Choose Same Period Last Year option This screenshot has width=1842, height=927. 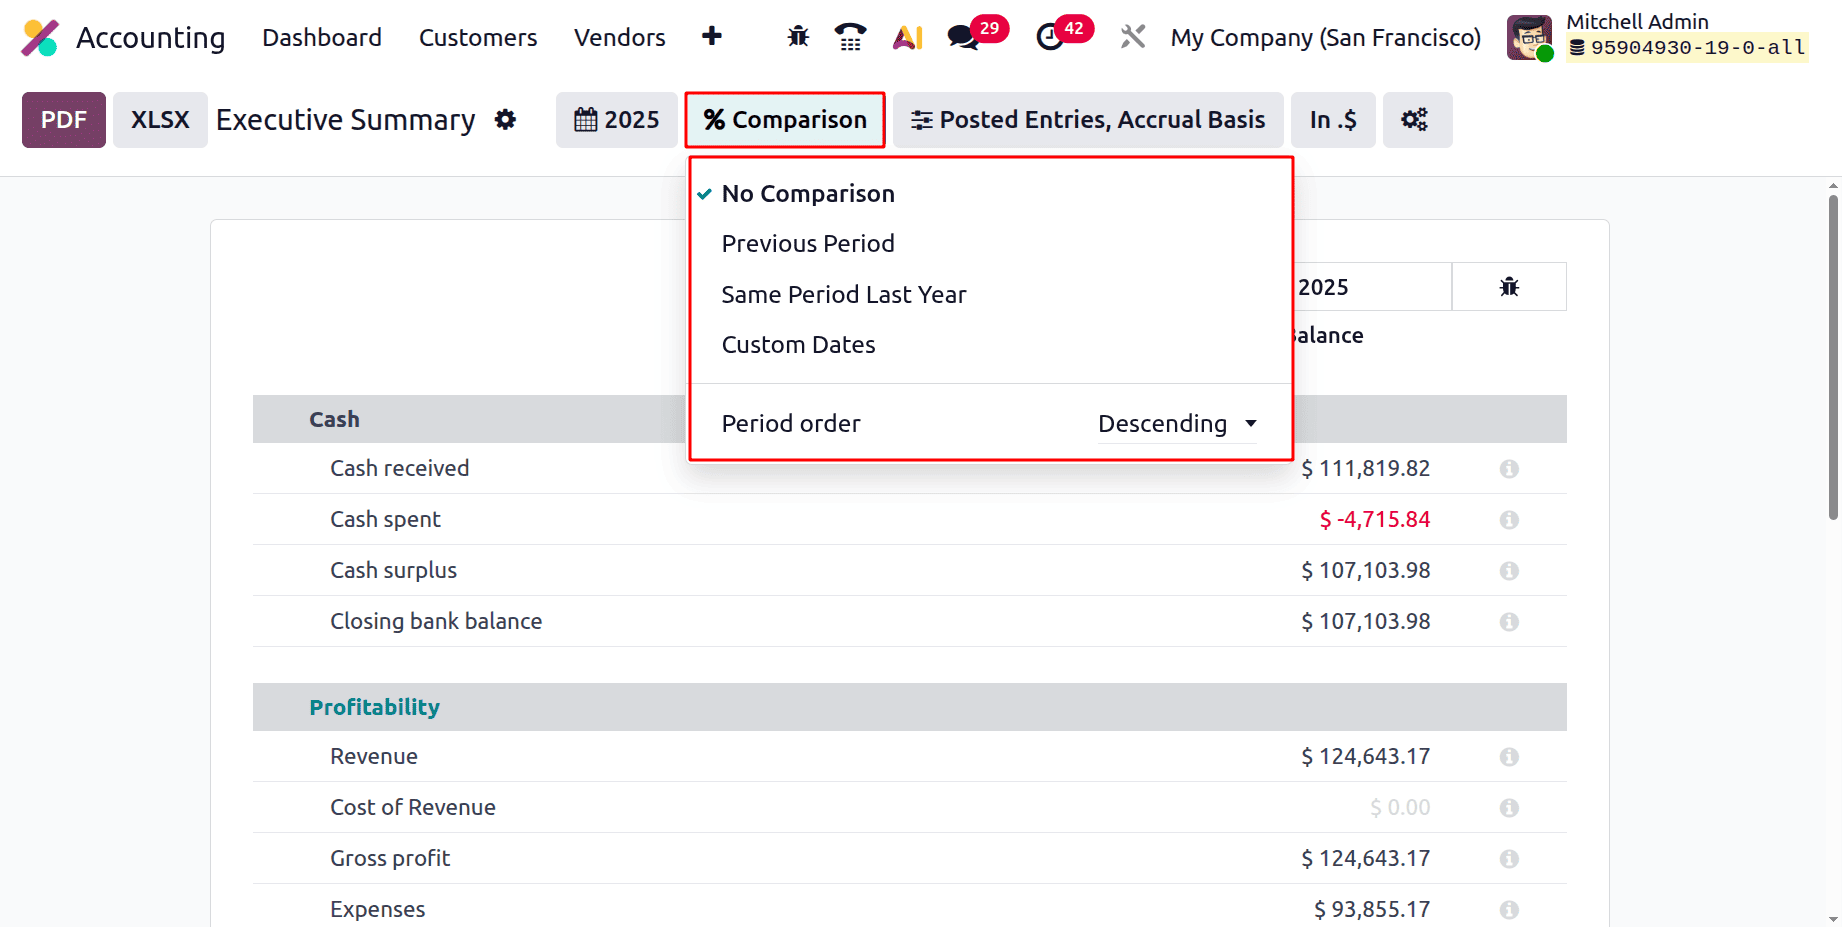click(x=843, y=294)
